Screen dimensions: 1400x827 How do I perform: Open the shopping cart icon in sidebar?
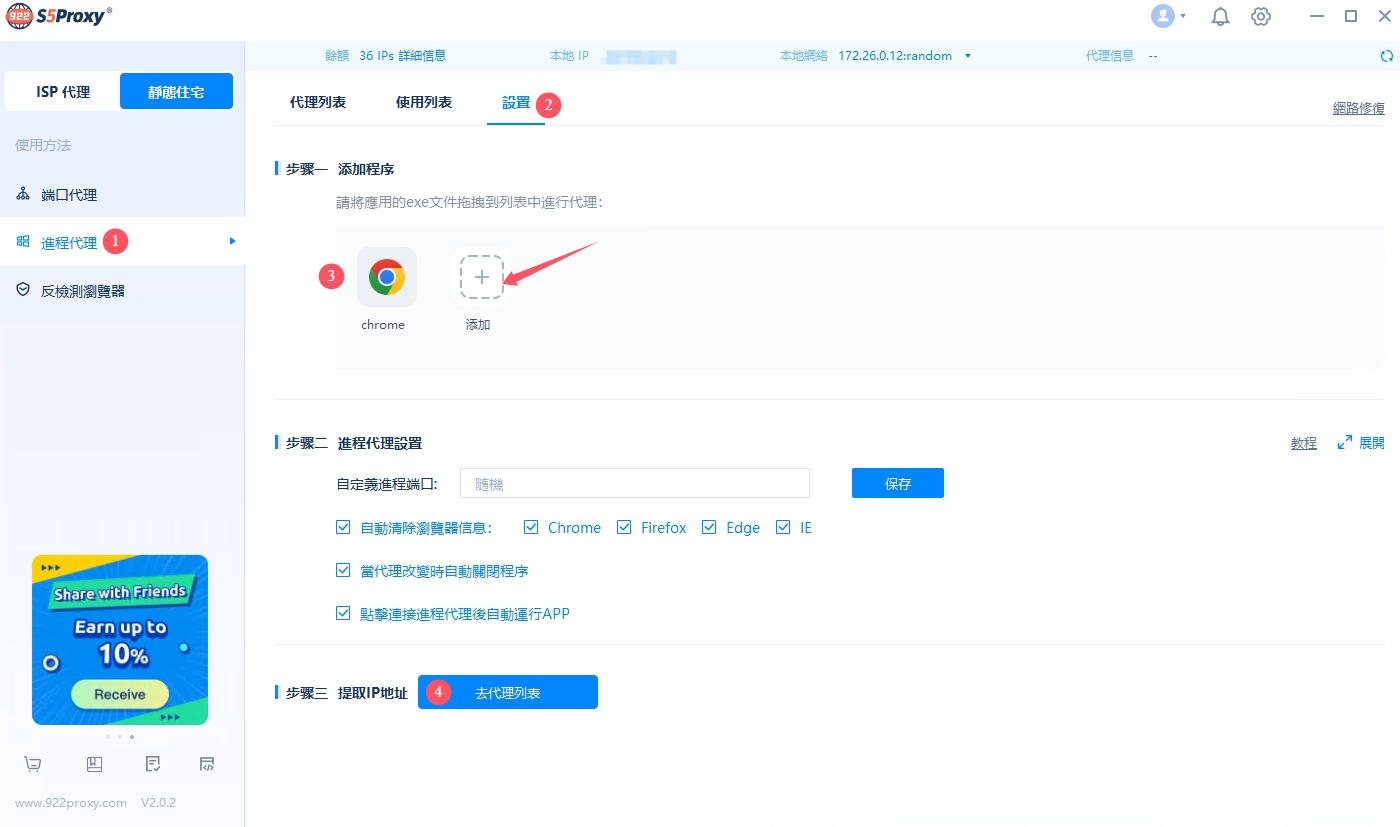(x=33, y=764)
